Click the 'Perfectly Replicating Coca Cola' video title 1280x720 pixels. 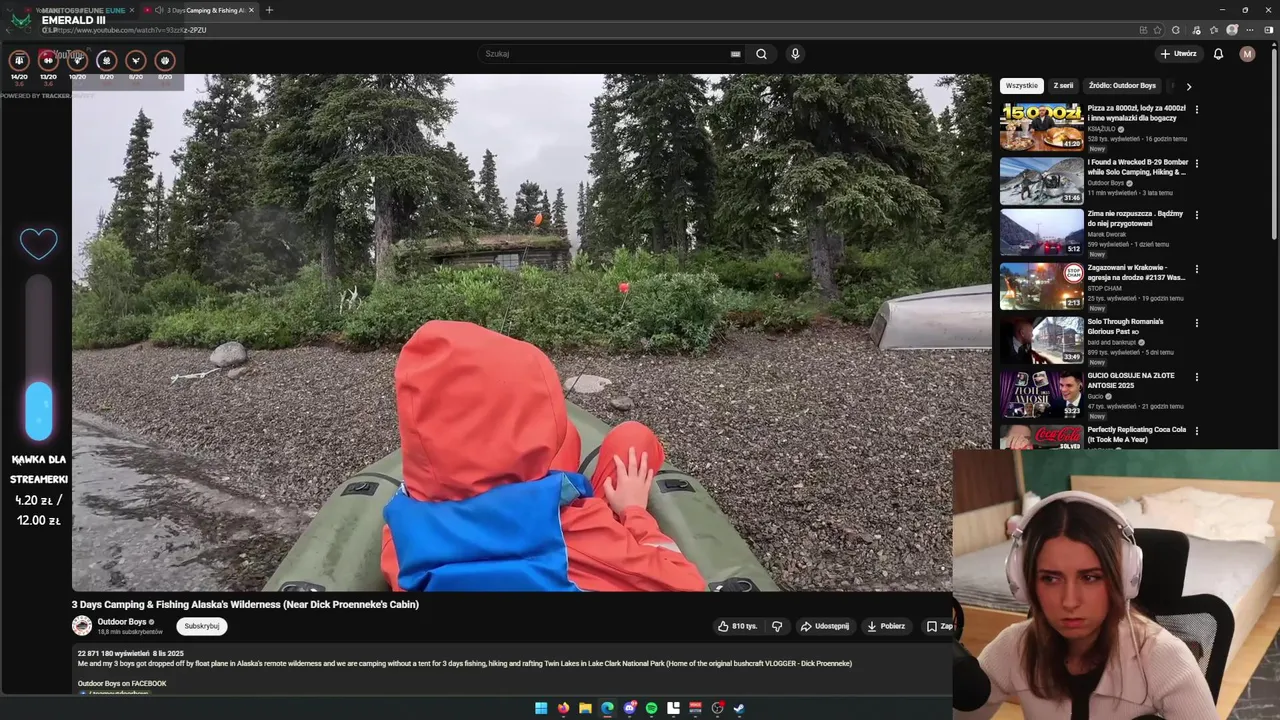[1137, 434]
